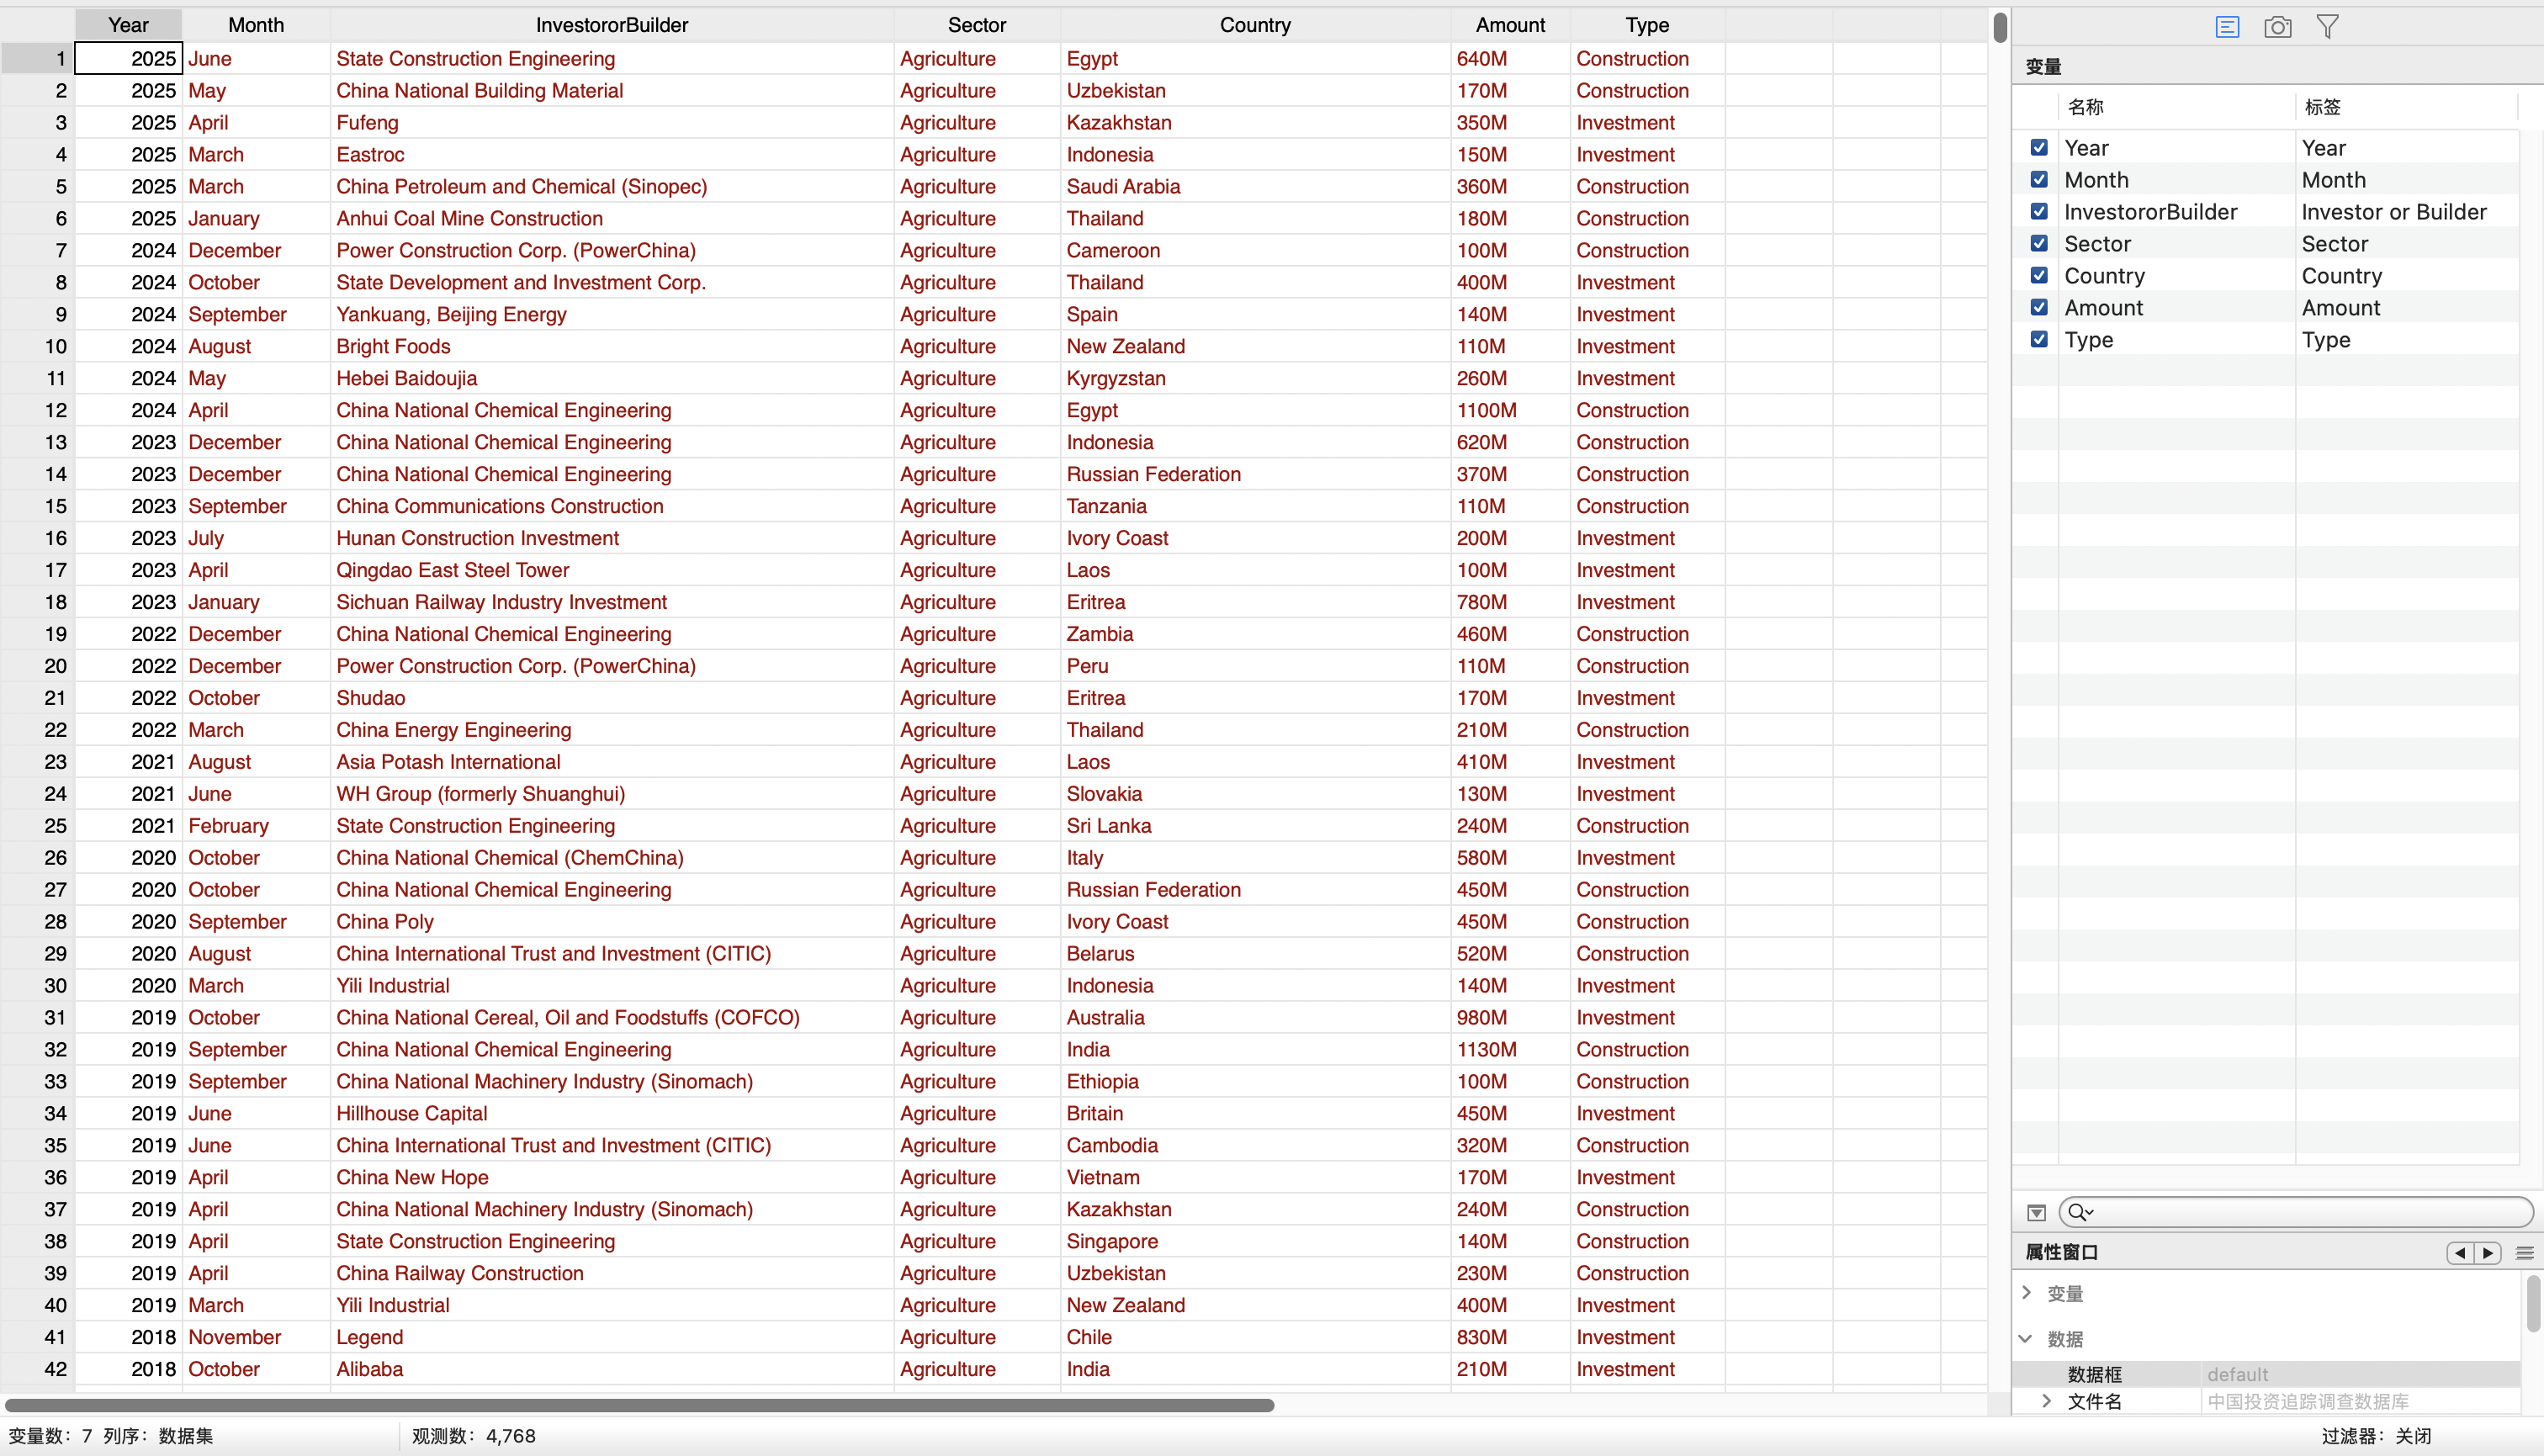
Task: Click the previous variable left arrow
Action: 2460,1252
